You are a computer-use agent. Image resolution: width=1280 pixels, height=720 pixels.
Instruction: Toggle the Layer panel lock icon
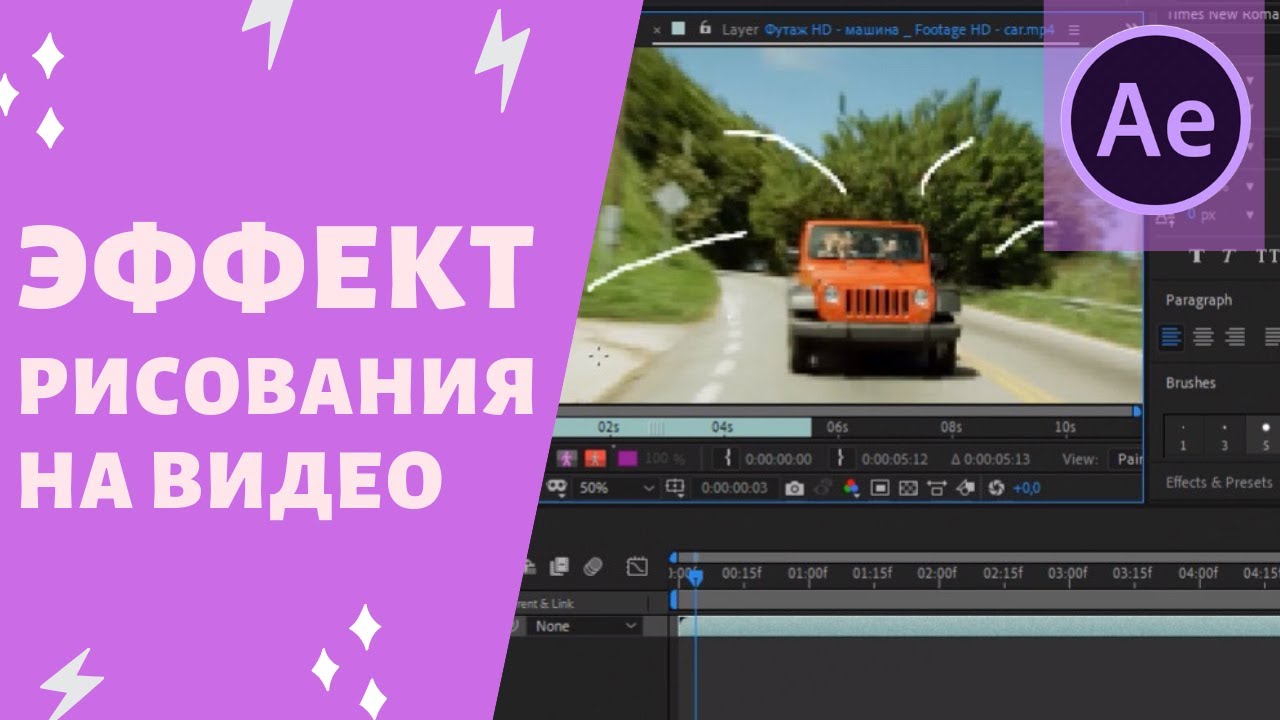(705, 29)
